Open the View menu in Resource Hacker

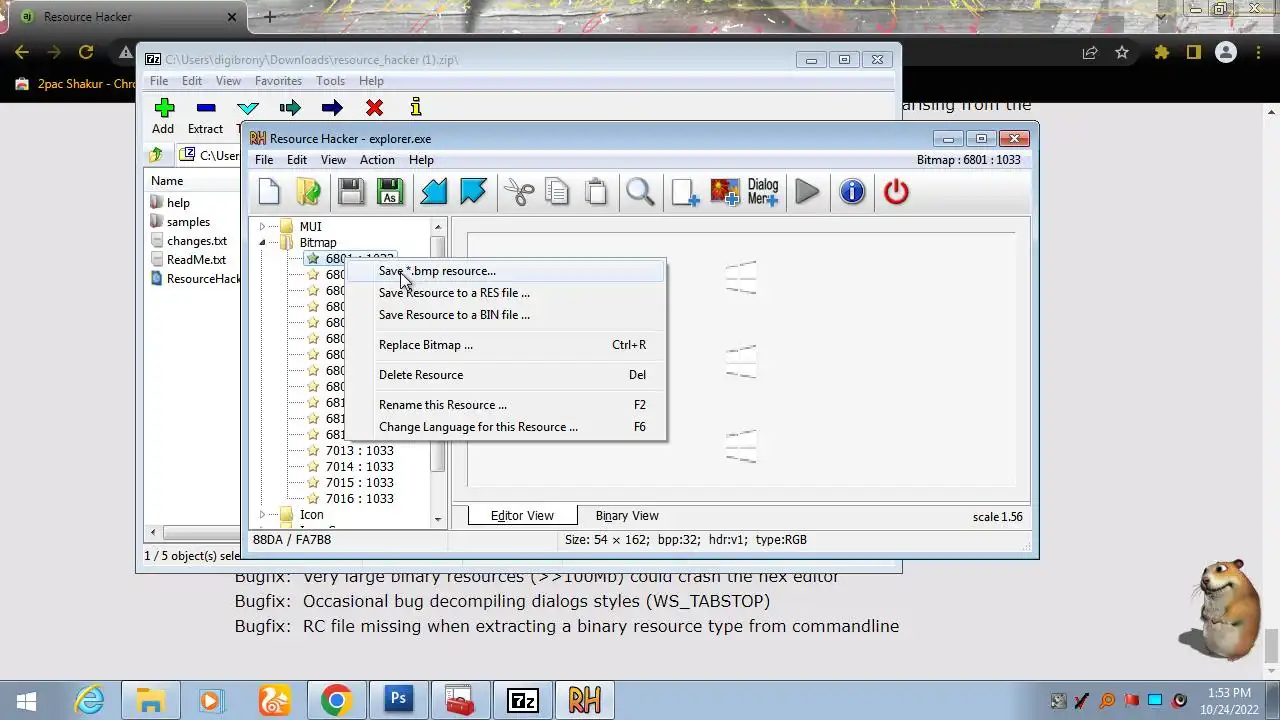[333, 160]
